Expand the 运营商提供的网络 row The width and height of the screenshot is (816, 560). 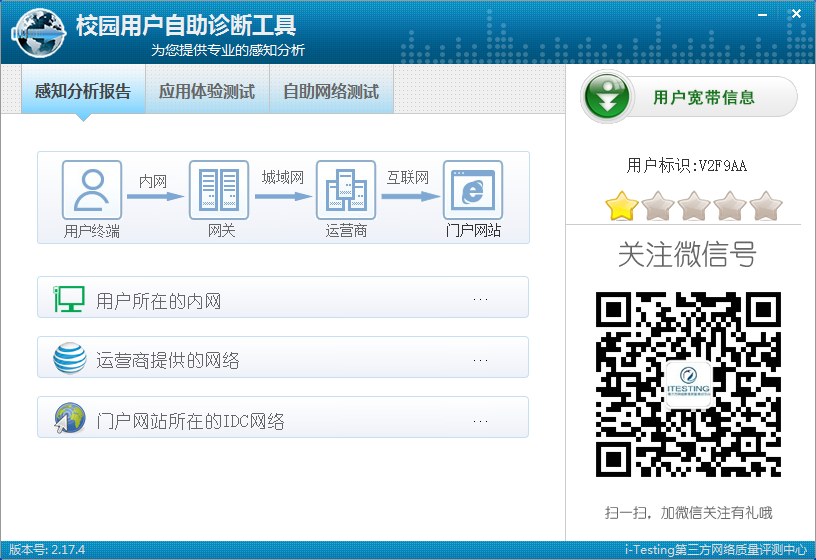(283, 358)
